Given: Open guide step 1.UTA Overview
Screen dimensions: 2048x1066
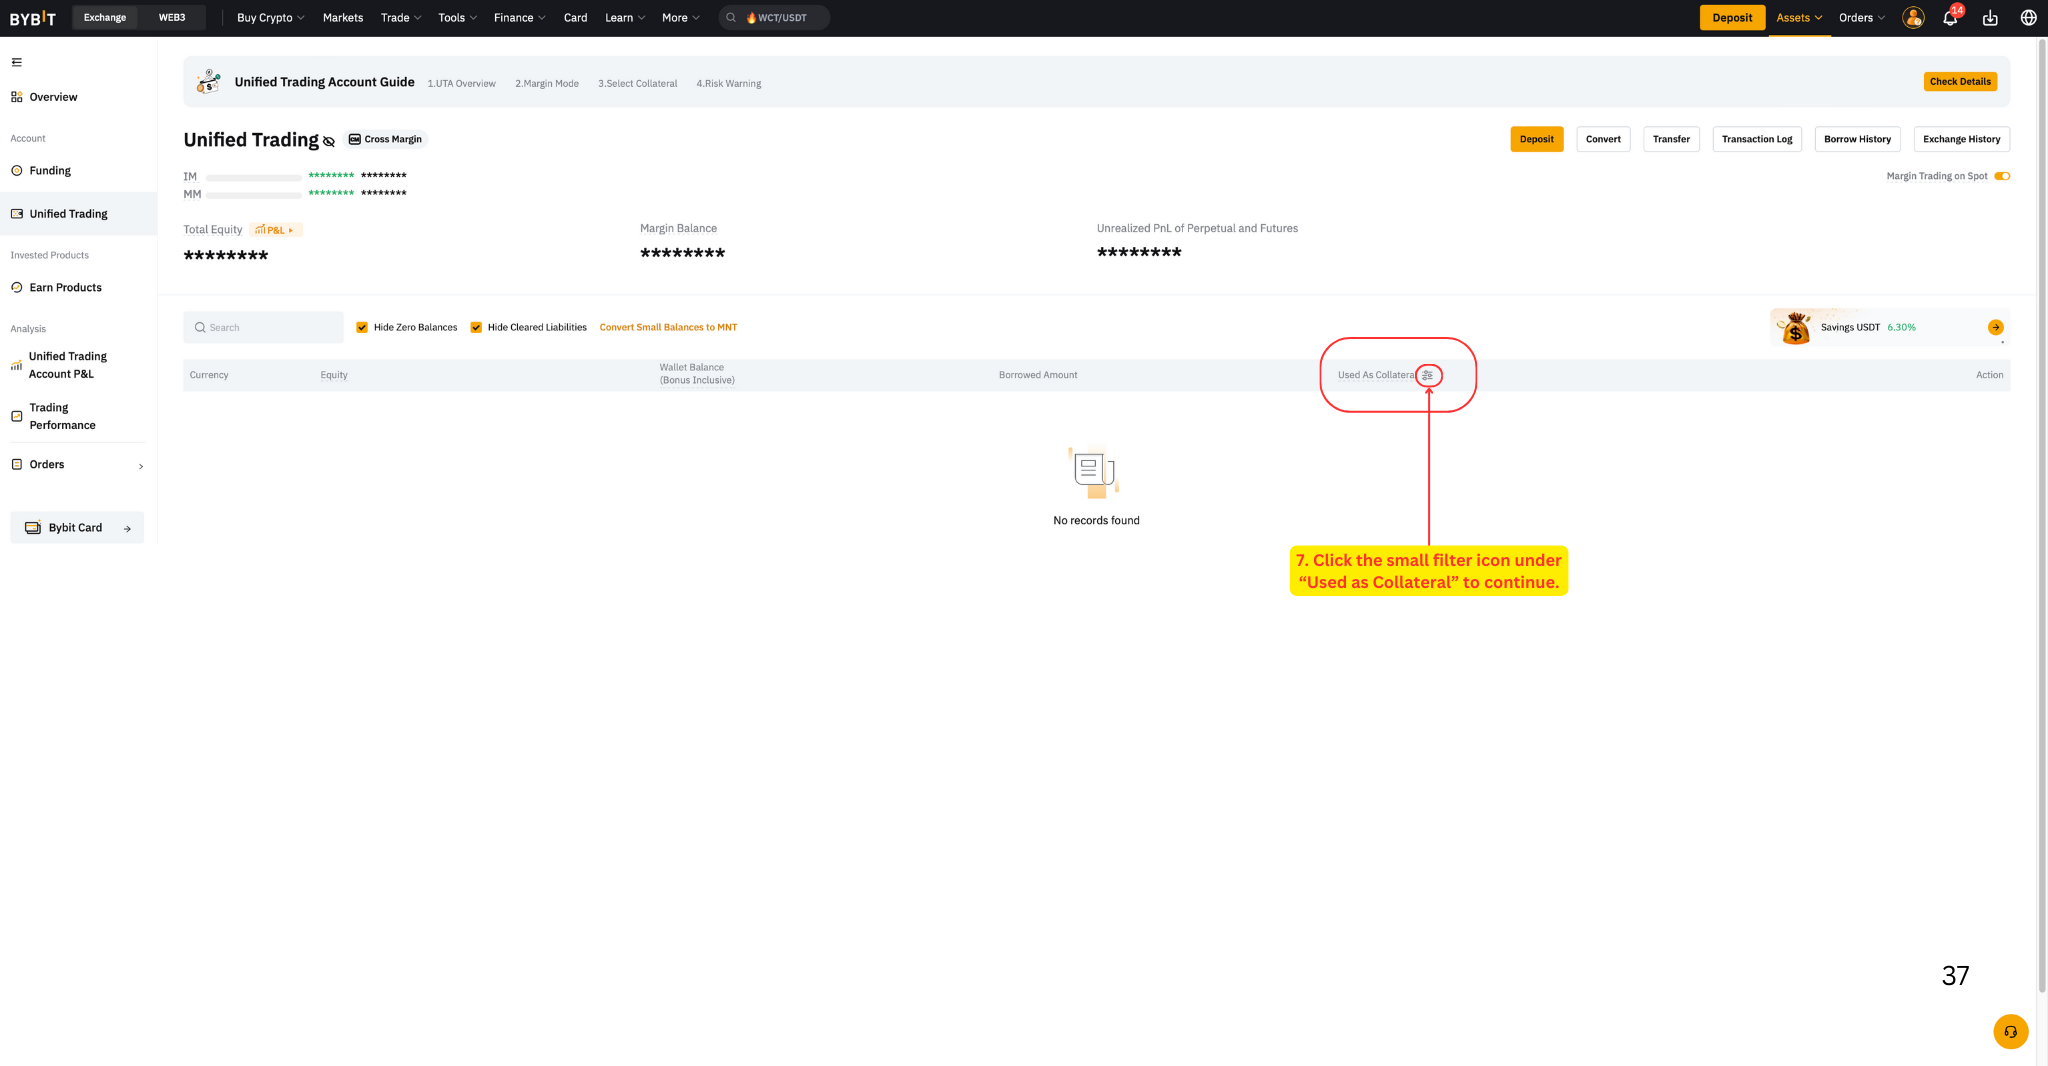Looking at the screenshot, I should [461, 84].
